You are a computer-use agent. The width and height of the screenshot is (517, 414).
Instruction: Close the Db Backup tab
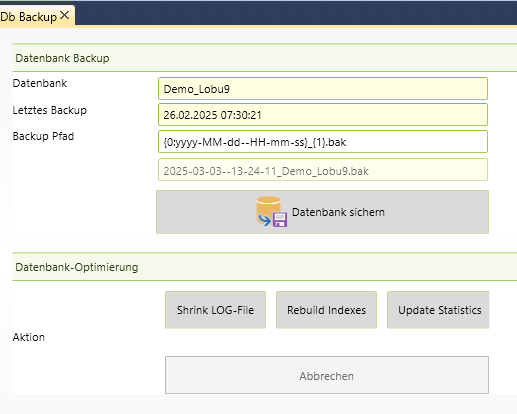[65, 15]
